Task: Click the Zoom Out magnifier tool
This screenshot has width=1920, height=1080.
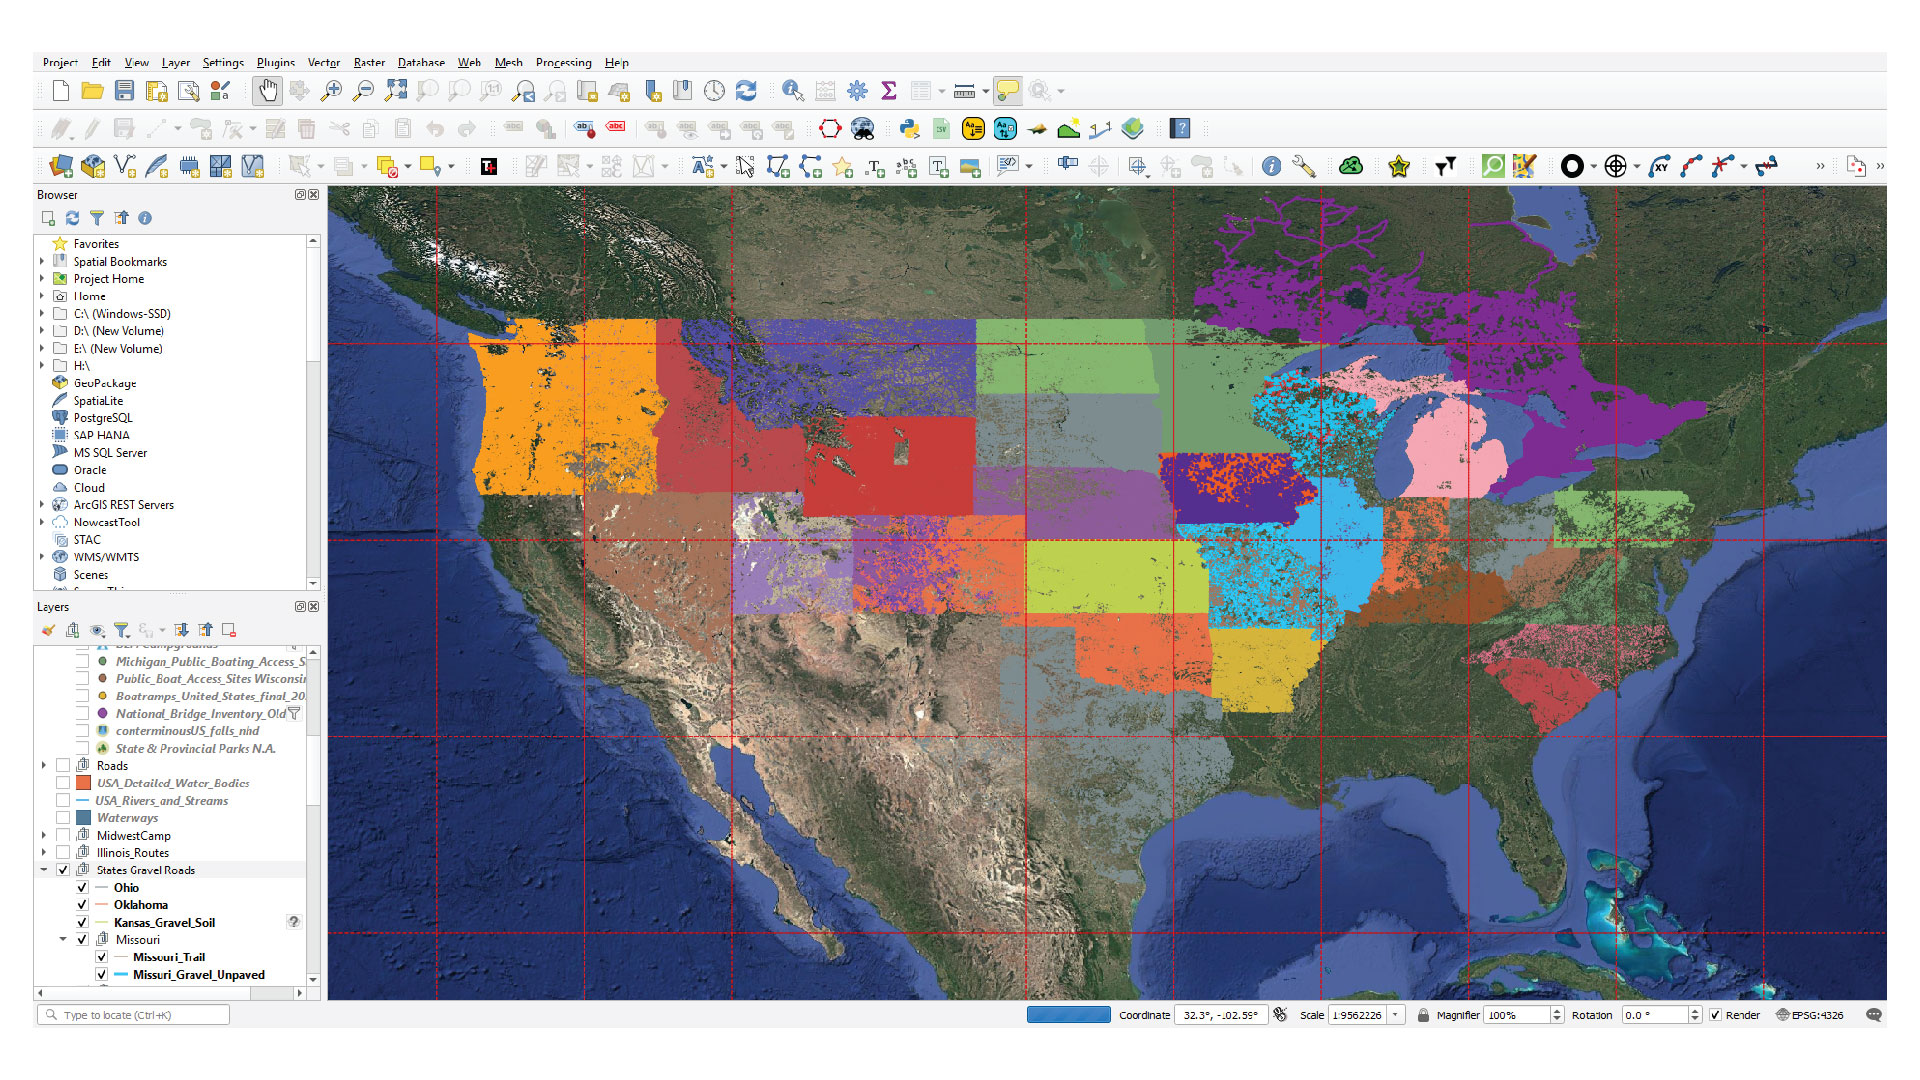Action: point(364,91)
